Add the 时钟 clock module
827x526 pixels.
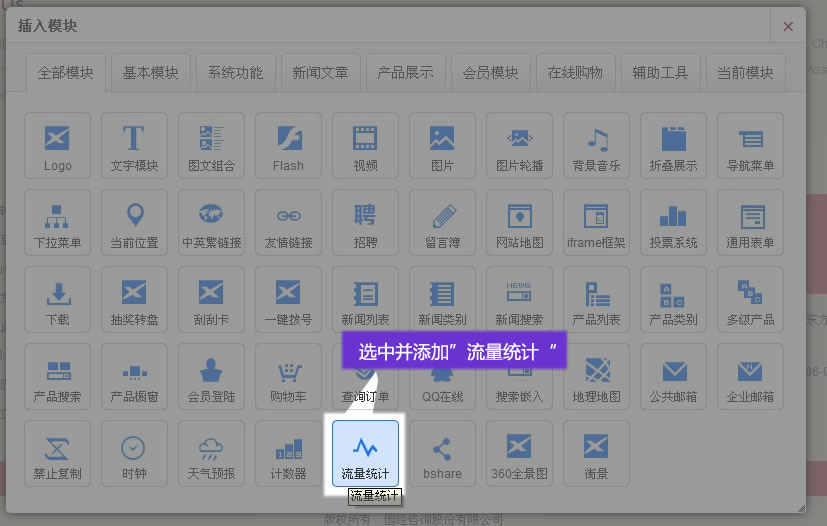(x=135, y=453)
